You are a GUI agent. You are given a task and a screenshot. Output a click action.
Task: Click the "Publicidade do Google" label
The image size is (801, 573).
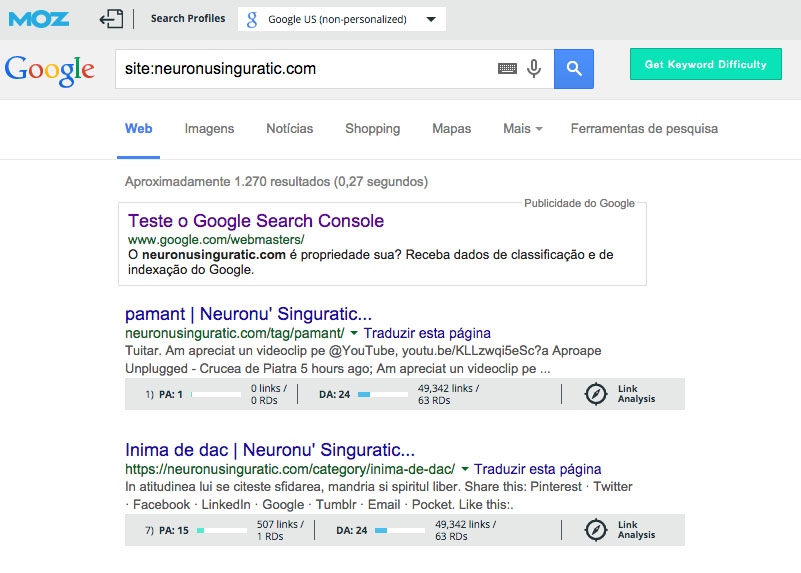click(579, 203)
